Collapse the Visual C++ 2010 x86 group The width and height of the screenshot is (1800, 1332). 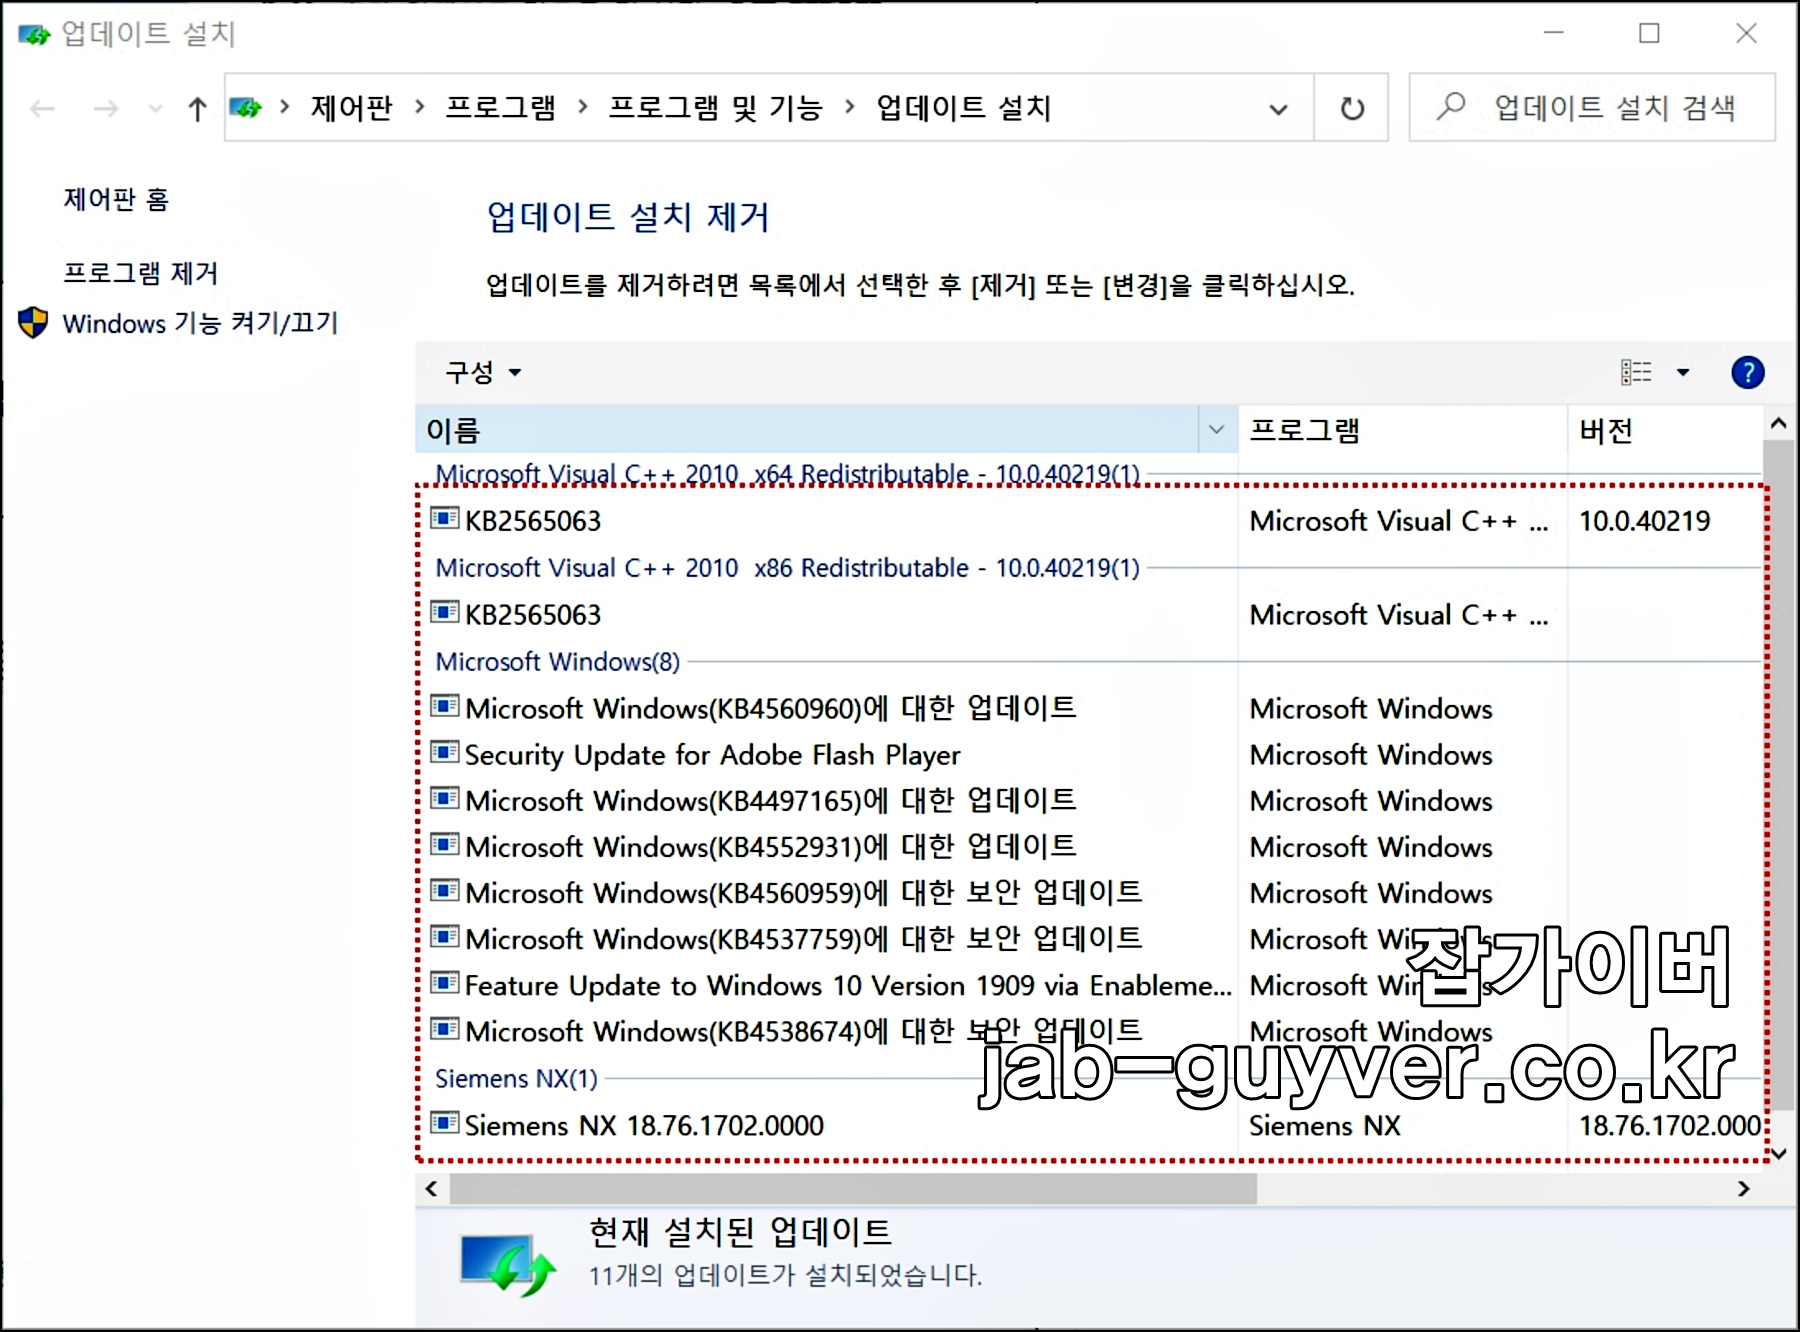tap(787, 568)
